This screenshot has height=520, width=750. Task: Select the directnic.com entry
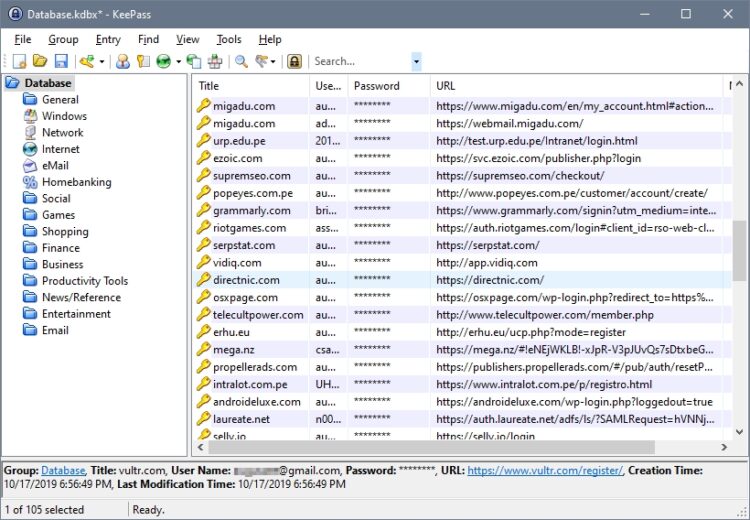click(463, 280)
